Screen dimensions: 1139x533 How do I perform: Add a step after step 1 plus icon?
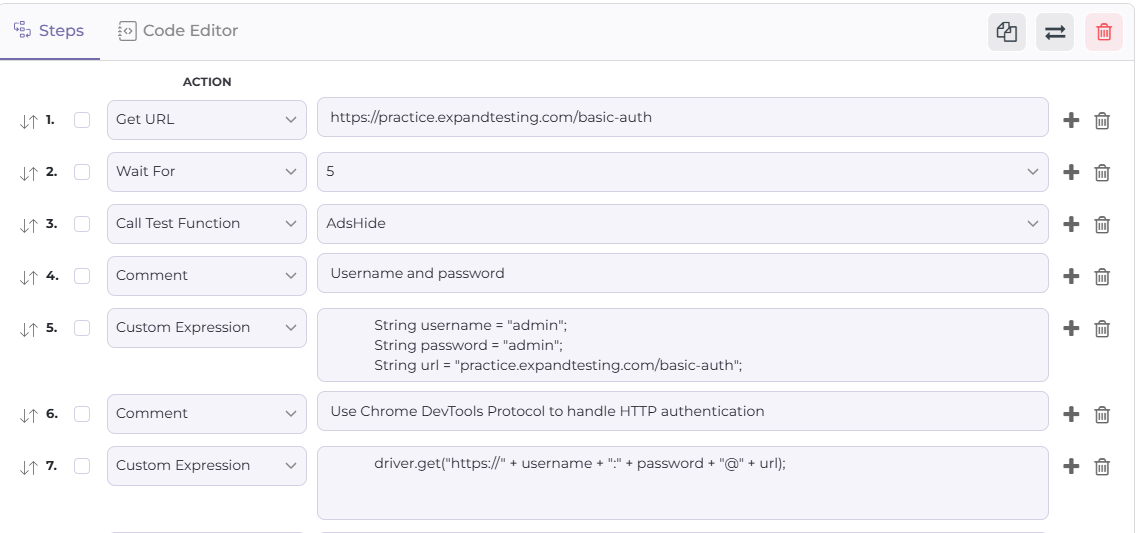1071,120
